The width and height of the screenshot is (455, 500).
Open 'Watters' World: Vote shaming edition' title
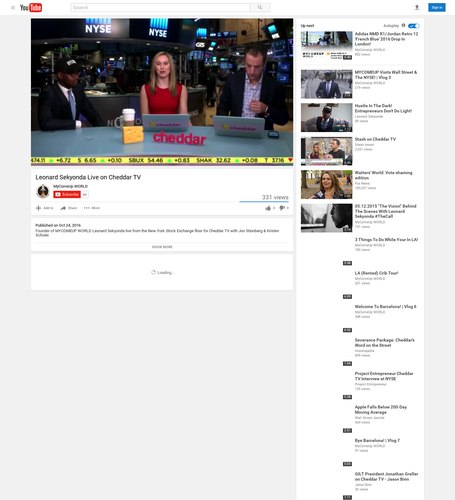(383, 175)
